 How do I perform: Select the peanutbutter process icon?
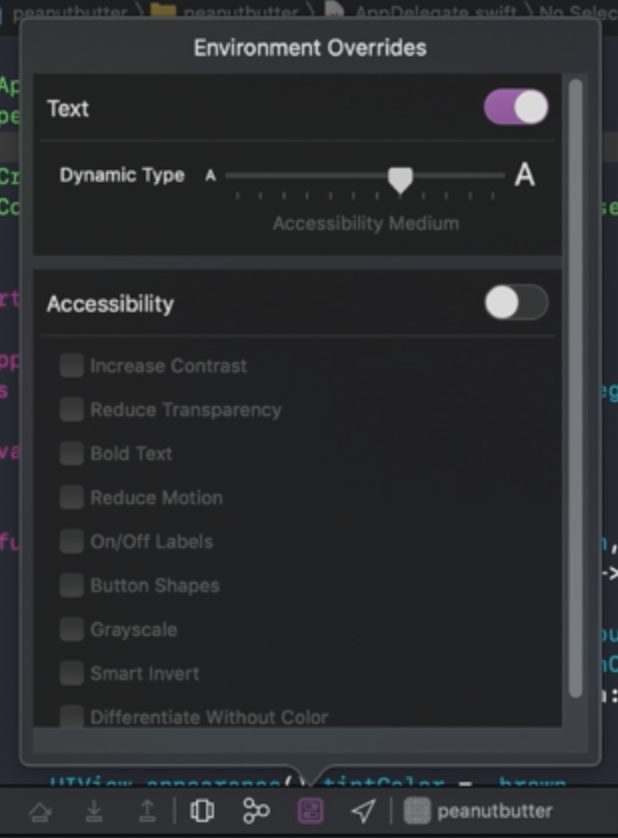click(x=417, y=811)
